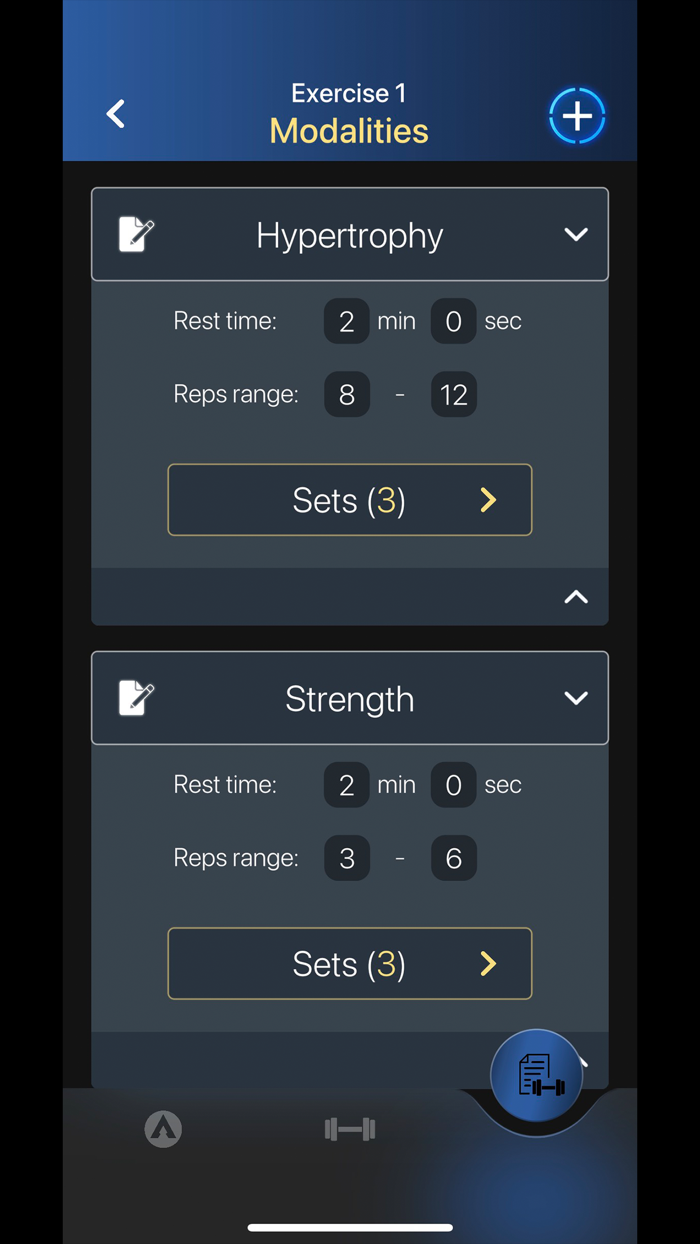Collapse the Strength modality section
Screen dimensions: 700x1244
pyautogui.click(x=576, y=698)
